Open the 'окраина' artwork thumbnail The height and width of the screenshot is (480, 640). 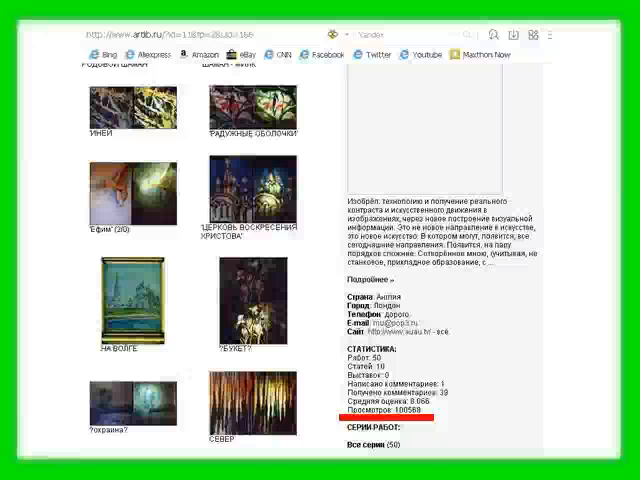point(133,403)
